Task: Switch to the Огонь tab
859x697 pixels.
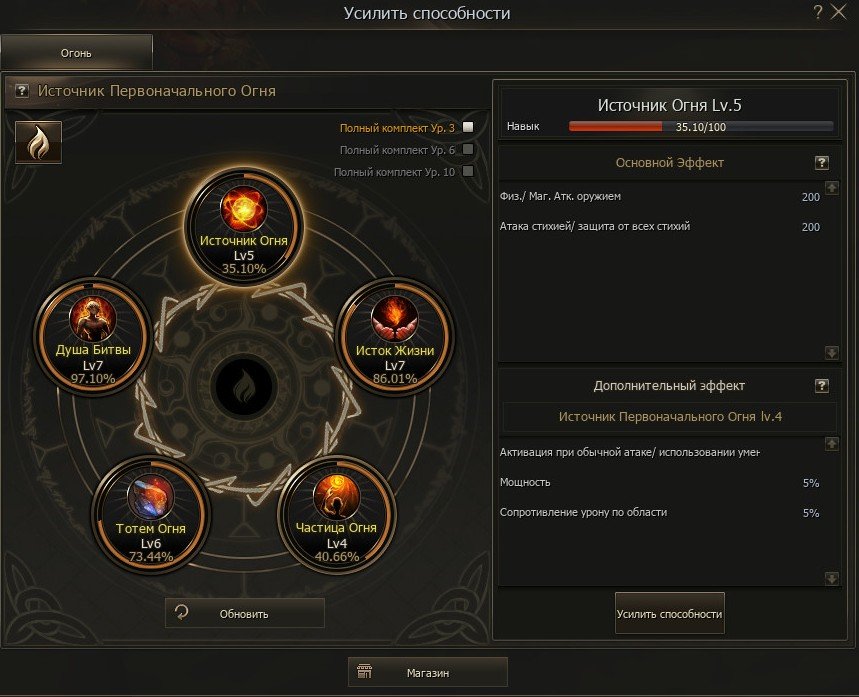Action: point(76,53)
